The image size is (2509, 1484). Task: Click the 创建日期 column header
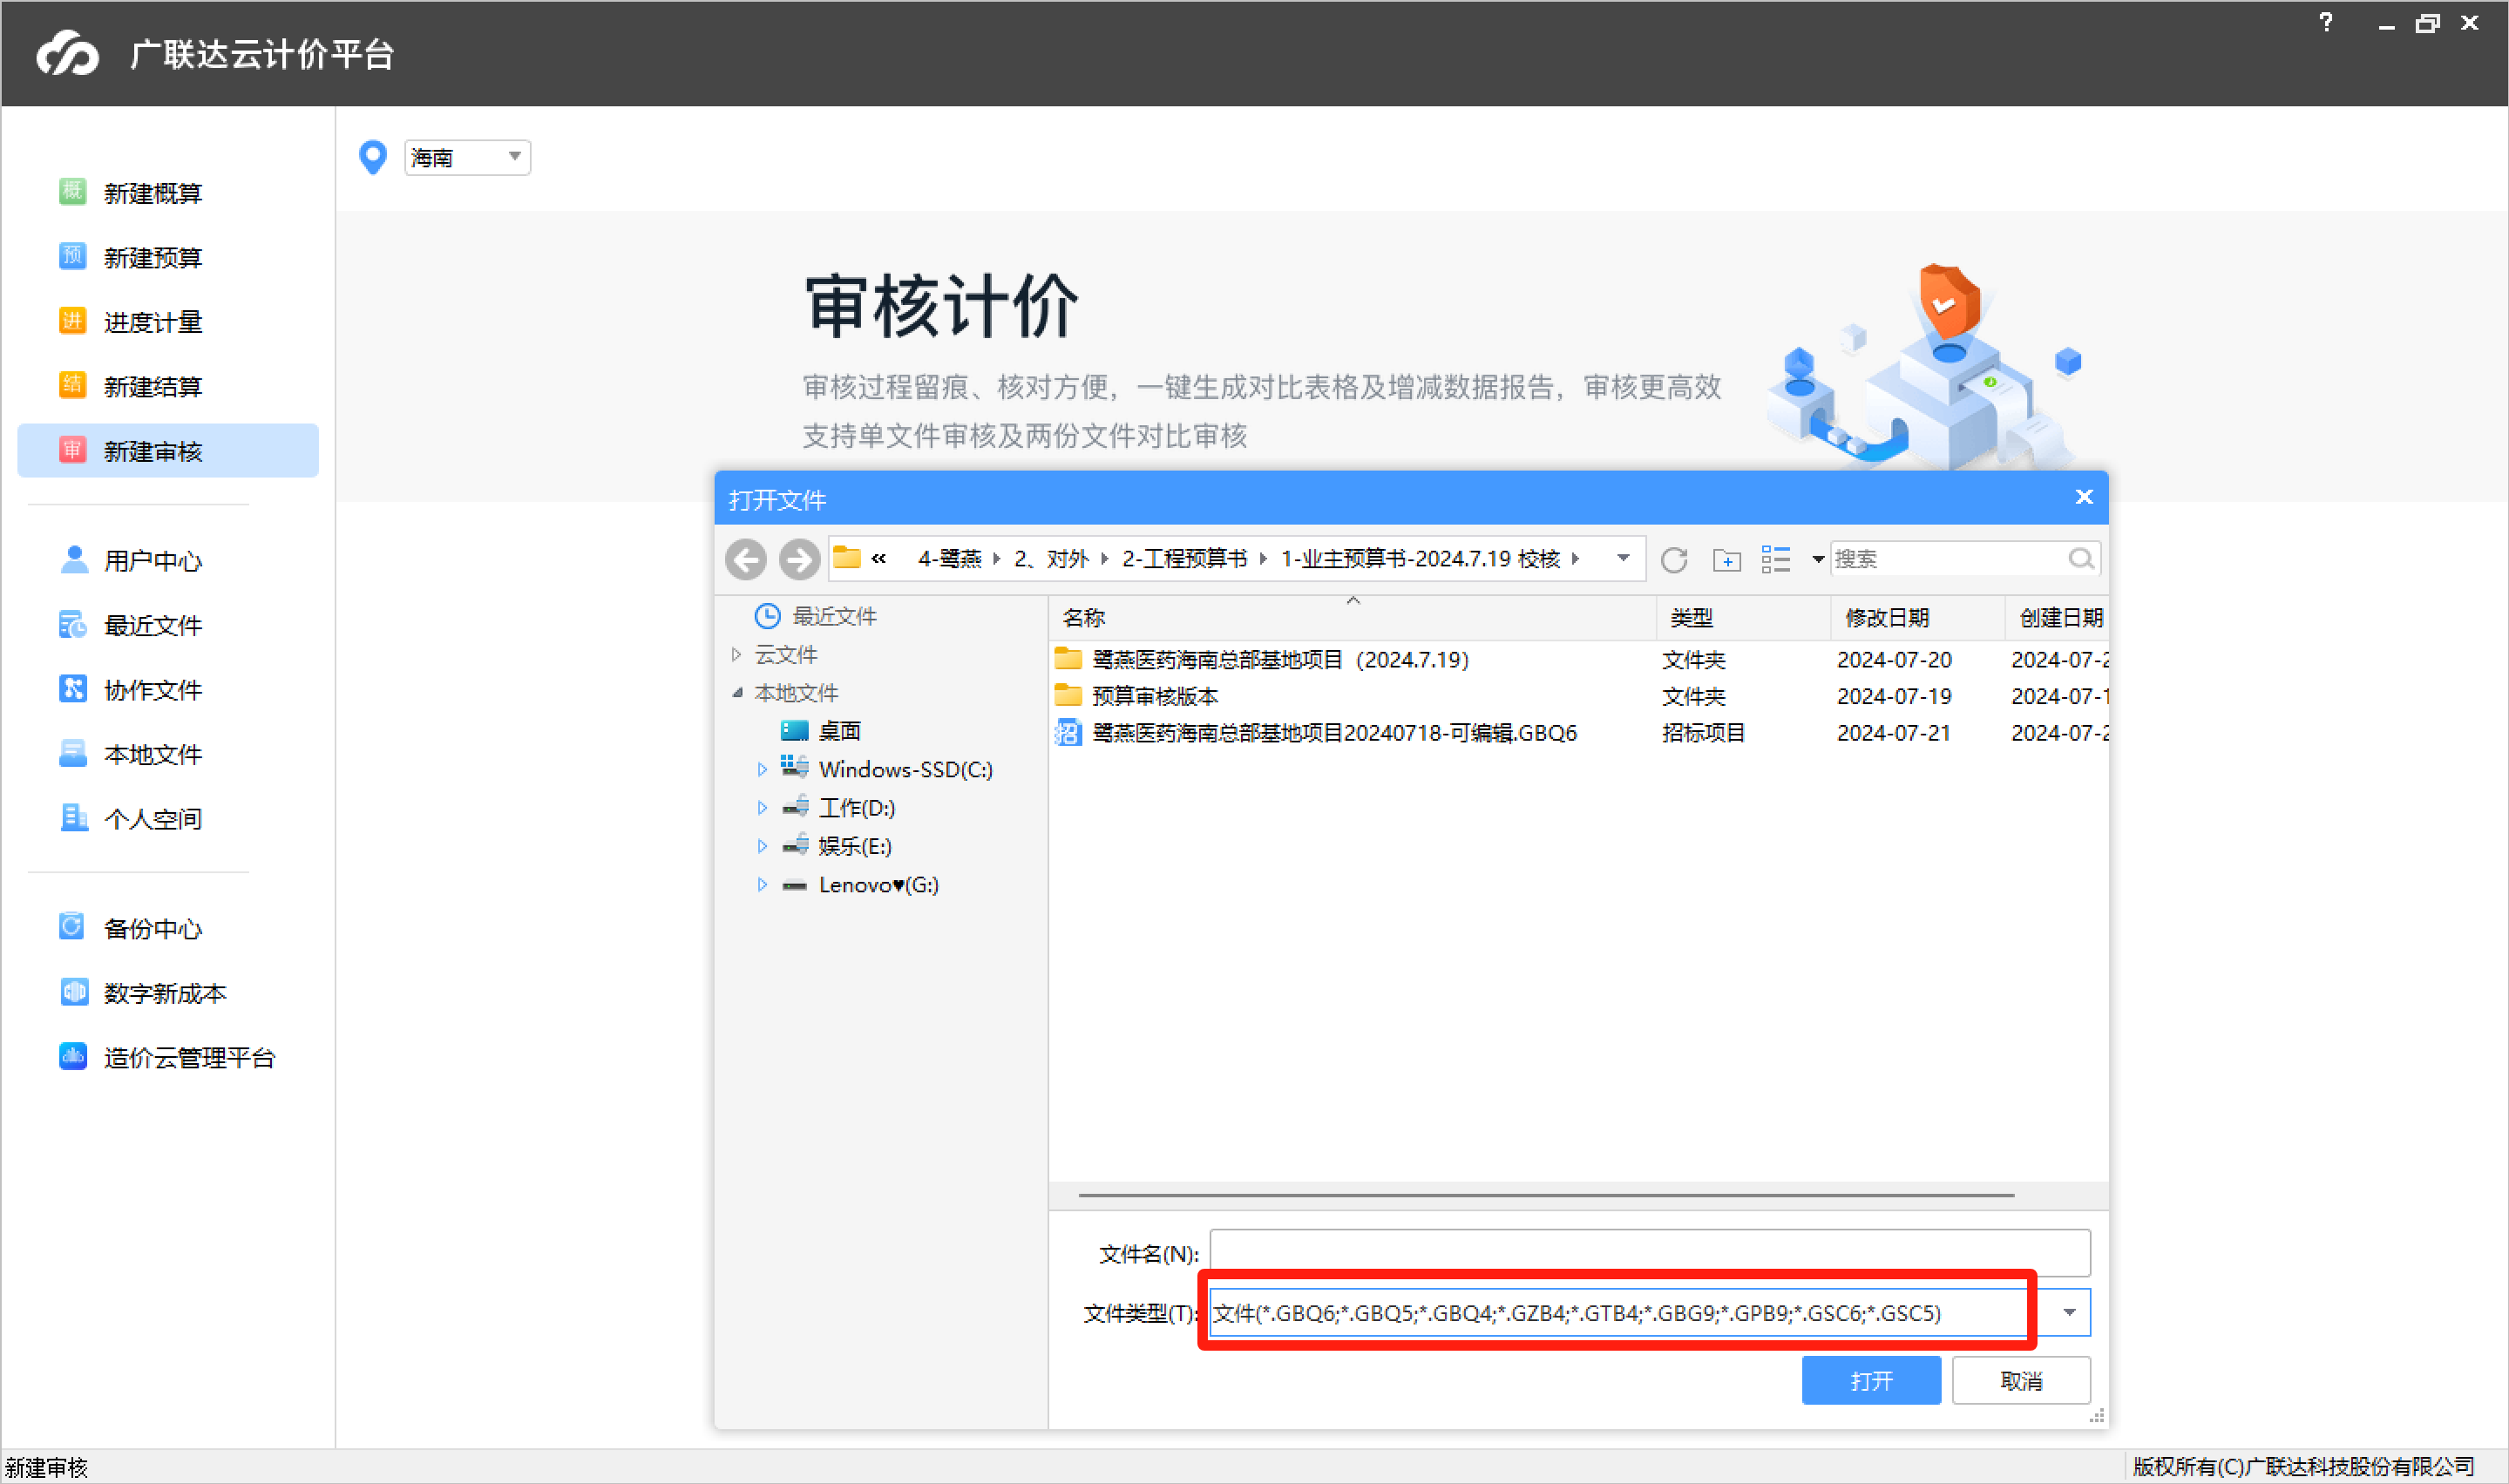point(2058,617)
